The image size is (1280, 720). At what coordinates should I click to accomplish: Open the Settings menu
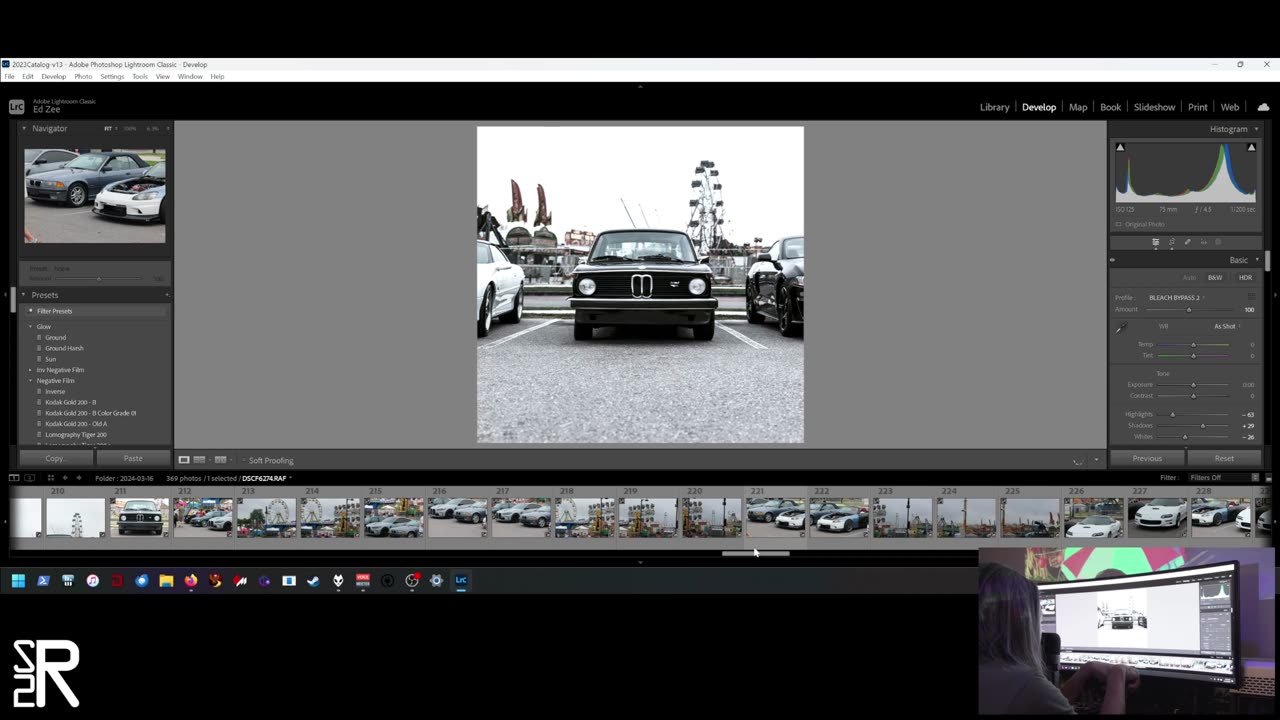[112, 76]
